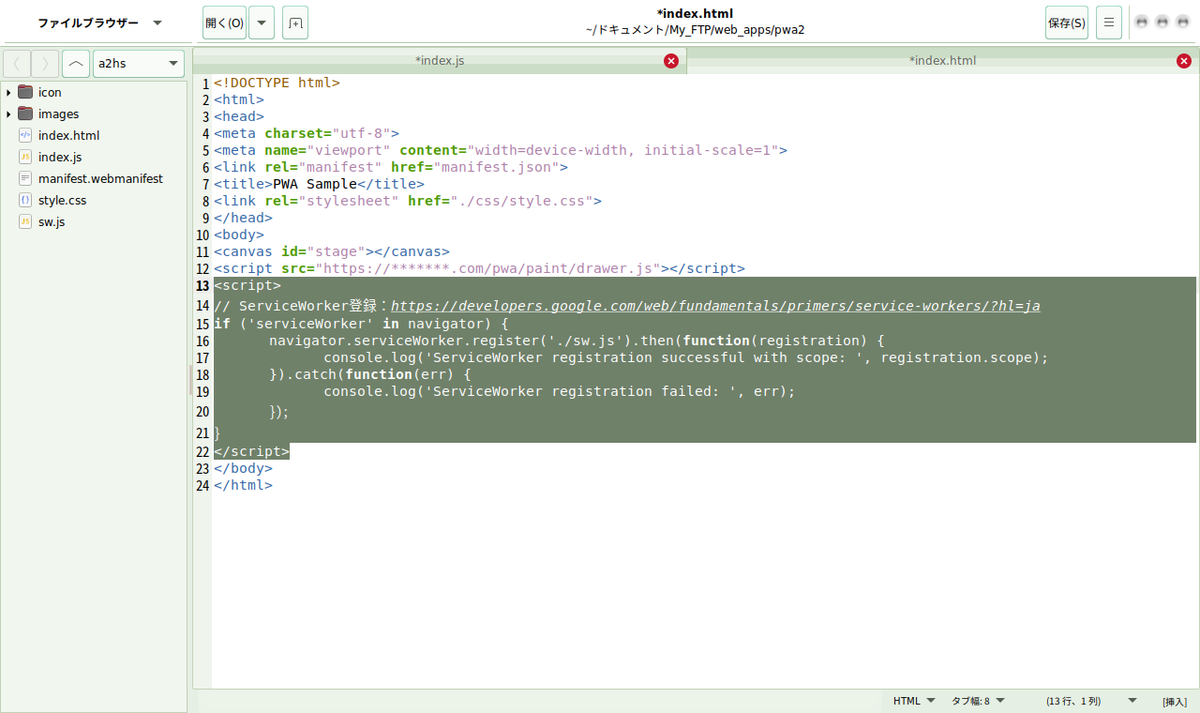
Task: Open index.html in the file browser
Action: (69, 135)
